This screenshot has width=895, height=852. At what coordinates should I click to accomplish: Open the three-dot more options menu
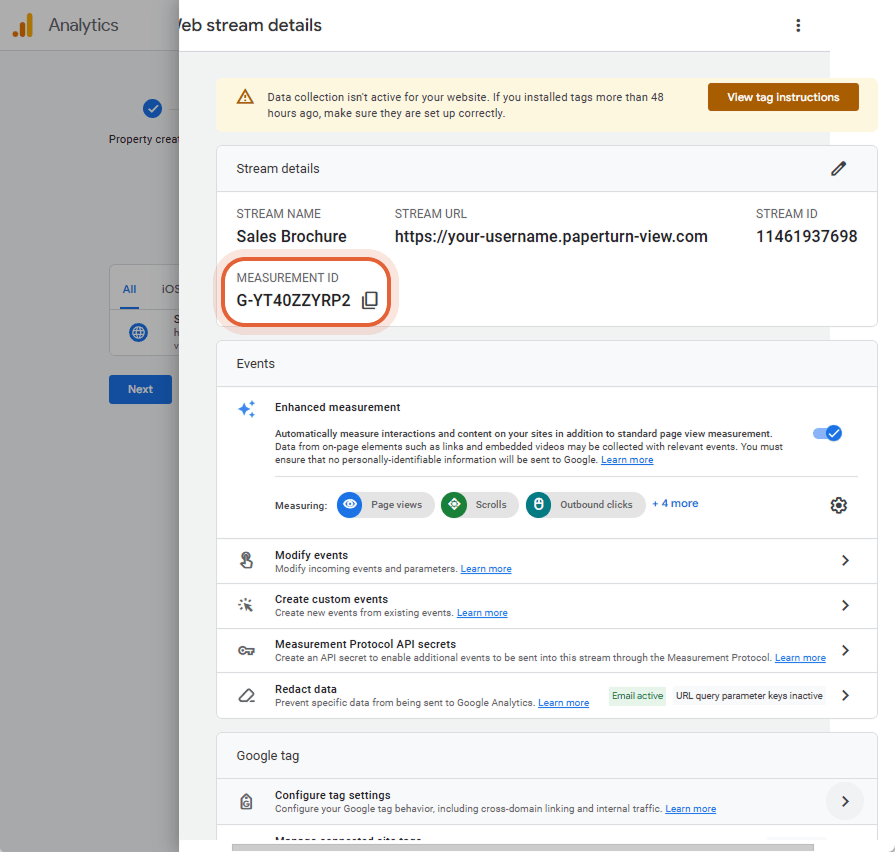pos(798,26)
